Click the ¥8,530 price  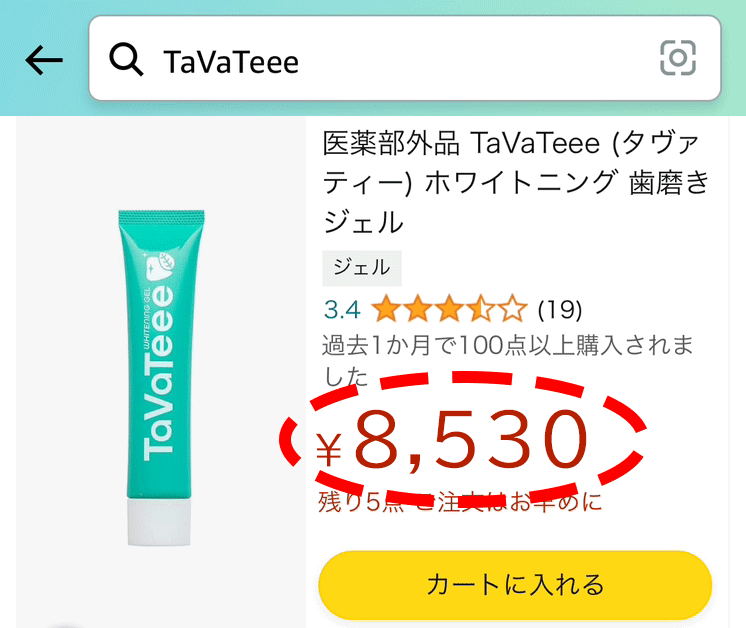(x=452, y=440)
